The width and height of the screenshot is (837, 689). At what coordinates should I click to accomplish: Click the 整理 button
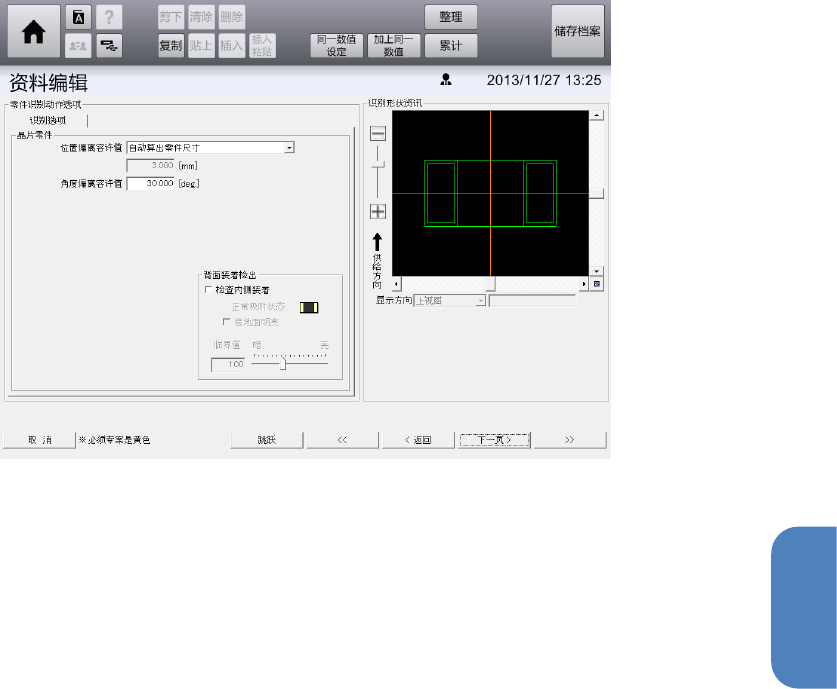point(451,17)
